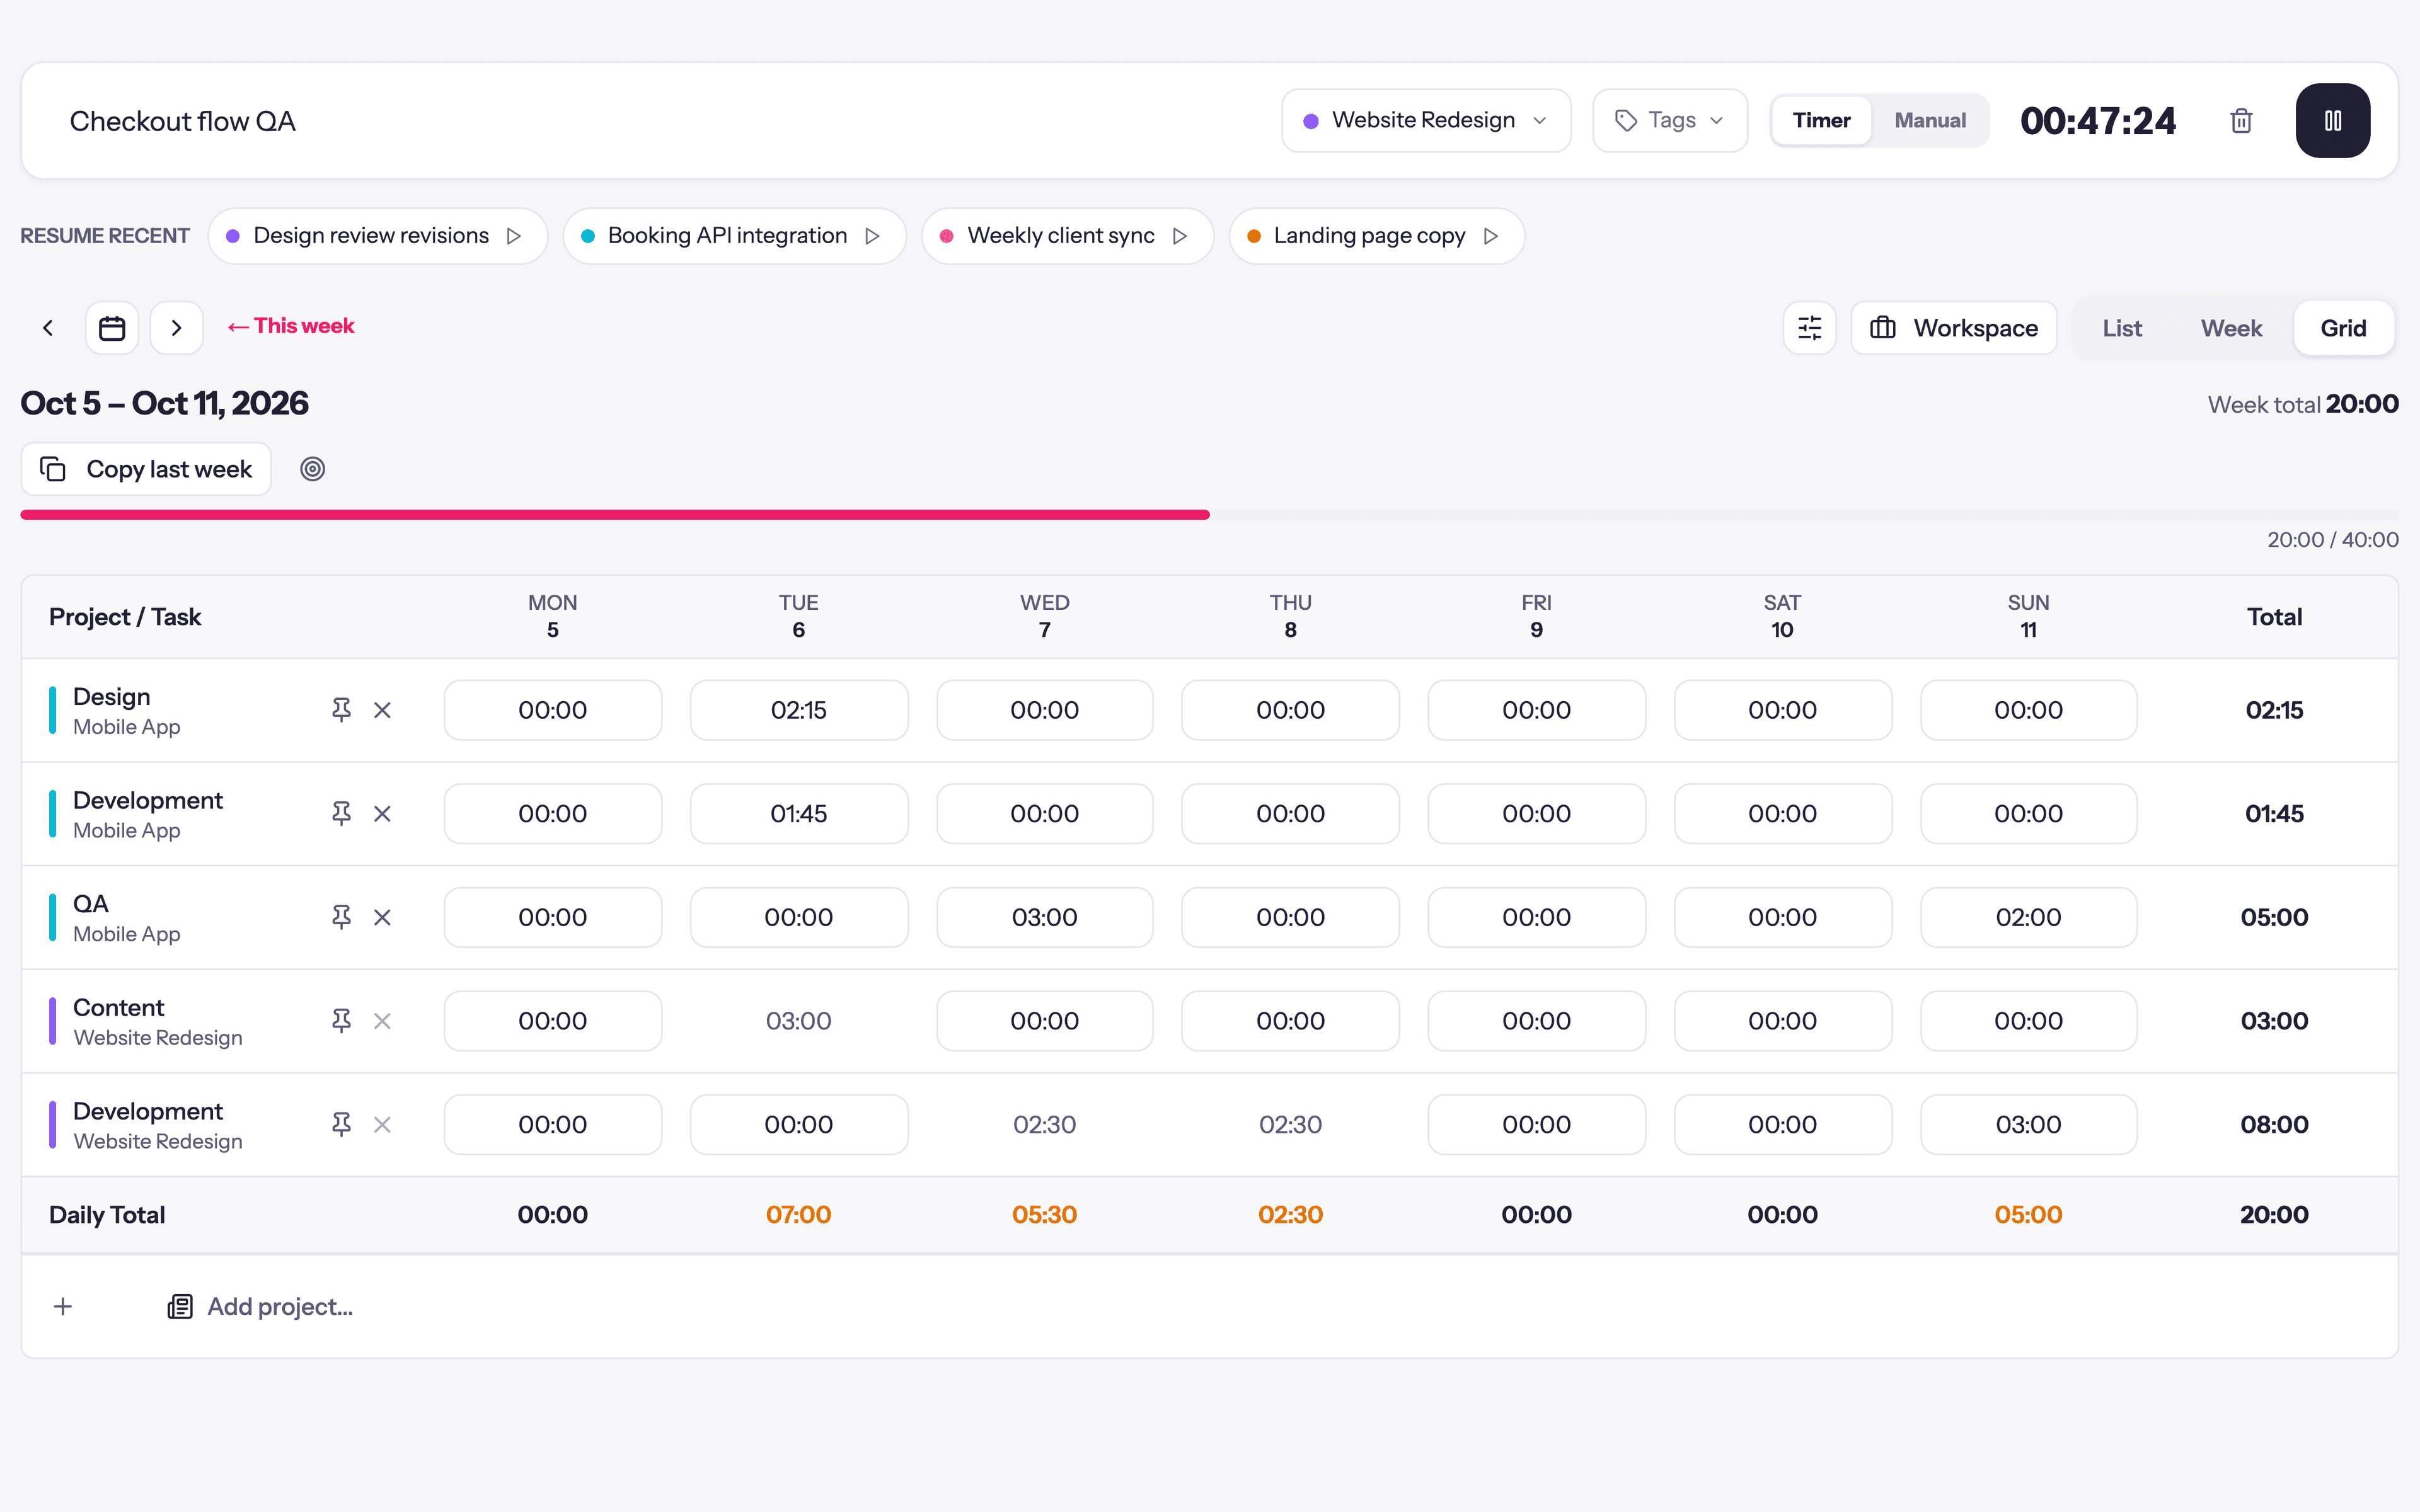
Task: Discard the current timer with trash icon
Action: [x=2241, y=121]
